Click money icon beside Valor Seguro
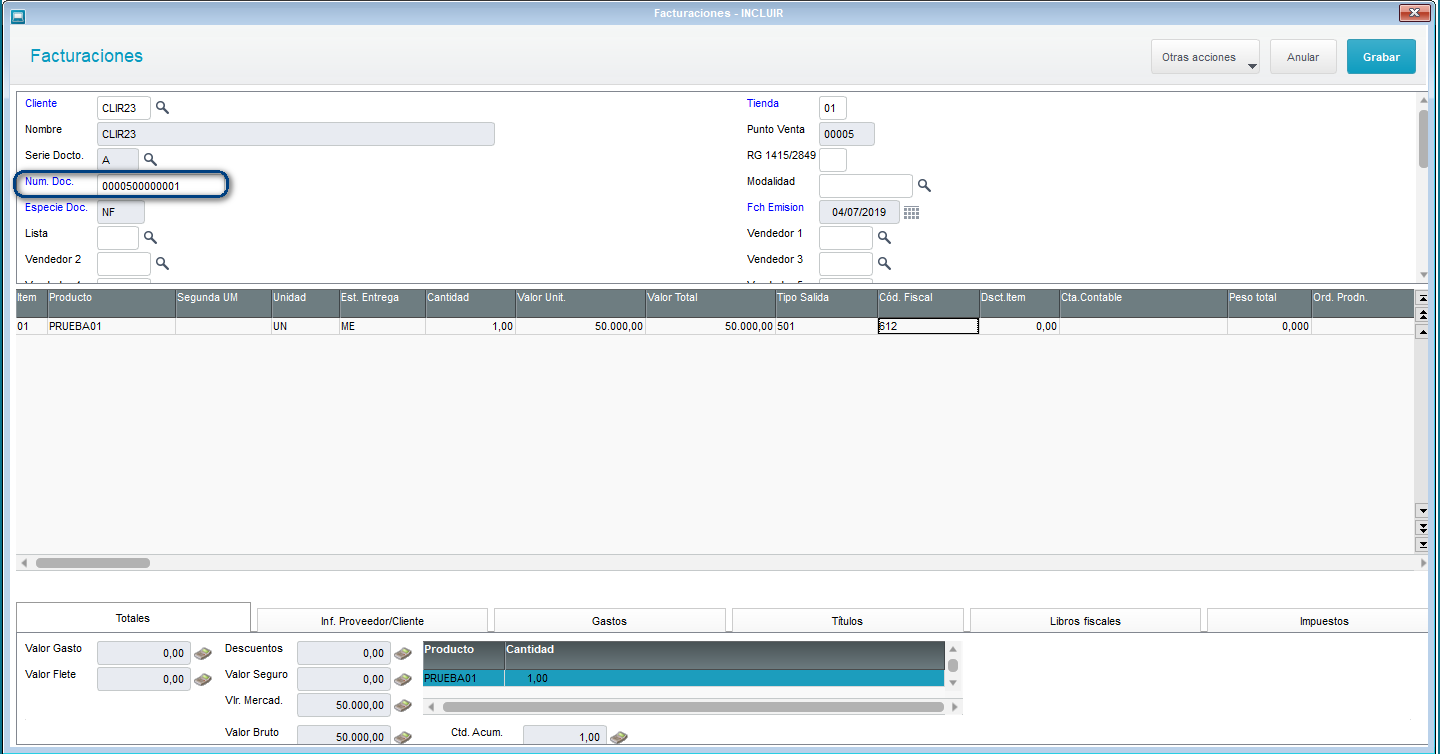 [403, 679]
